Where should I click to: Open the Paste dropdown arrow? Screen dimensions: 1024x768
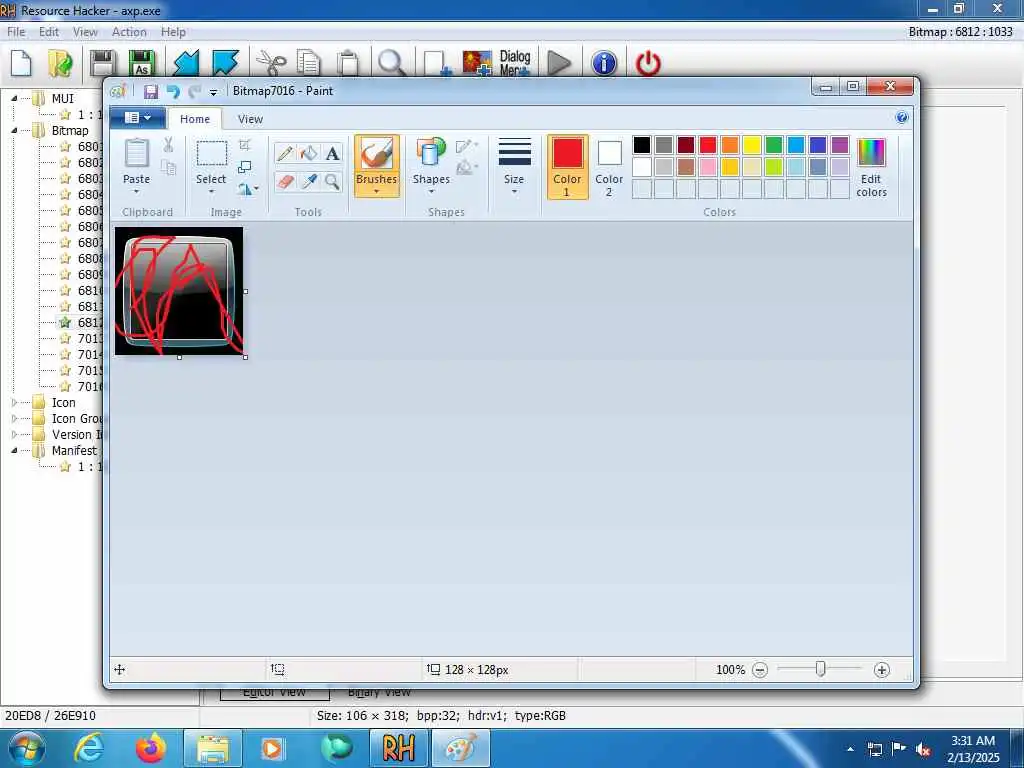[136, 191]
